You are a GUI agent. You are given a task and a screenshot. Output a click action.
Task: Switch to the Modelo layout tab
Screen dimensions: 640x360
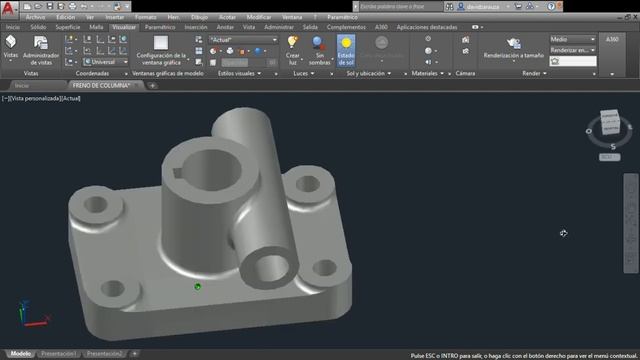(x=20, y=353)
